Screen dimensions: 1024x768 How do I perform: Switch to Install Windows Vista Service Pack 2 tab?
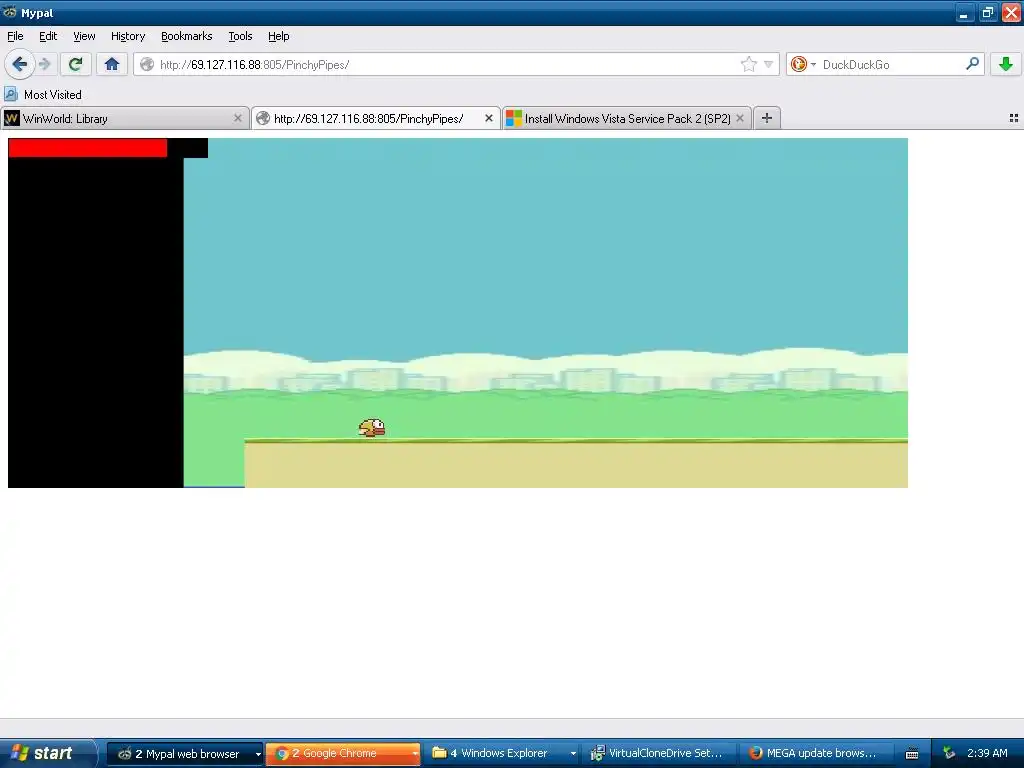[x=627, y=118]
